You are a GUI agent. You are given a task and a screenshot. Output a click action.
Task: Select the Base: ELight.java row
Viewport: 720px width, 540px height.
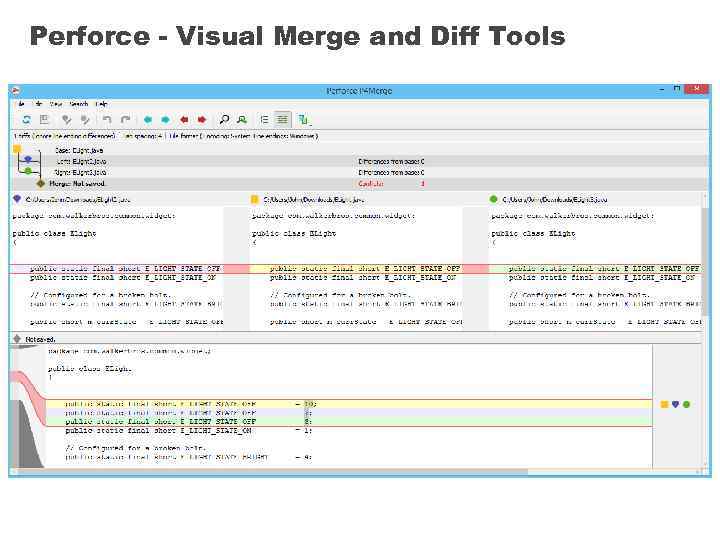point(358,150)
